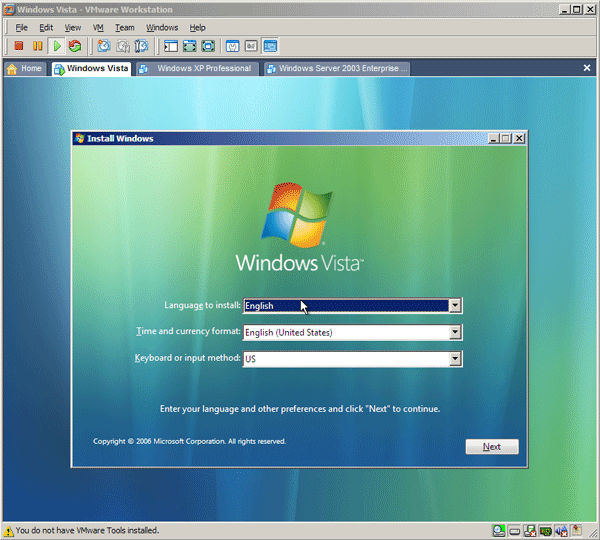Click the 'Language to install:' label
Image resolution: width=600 pixels, height=540 pixels.
(202, 305)
